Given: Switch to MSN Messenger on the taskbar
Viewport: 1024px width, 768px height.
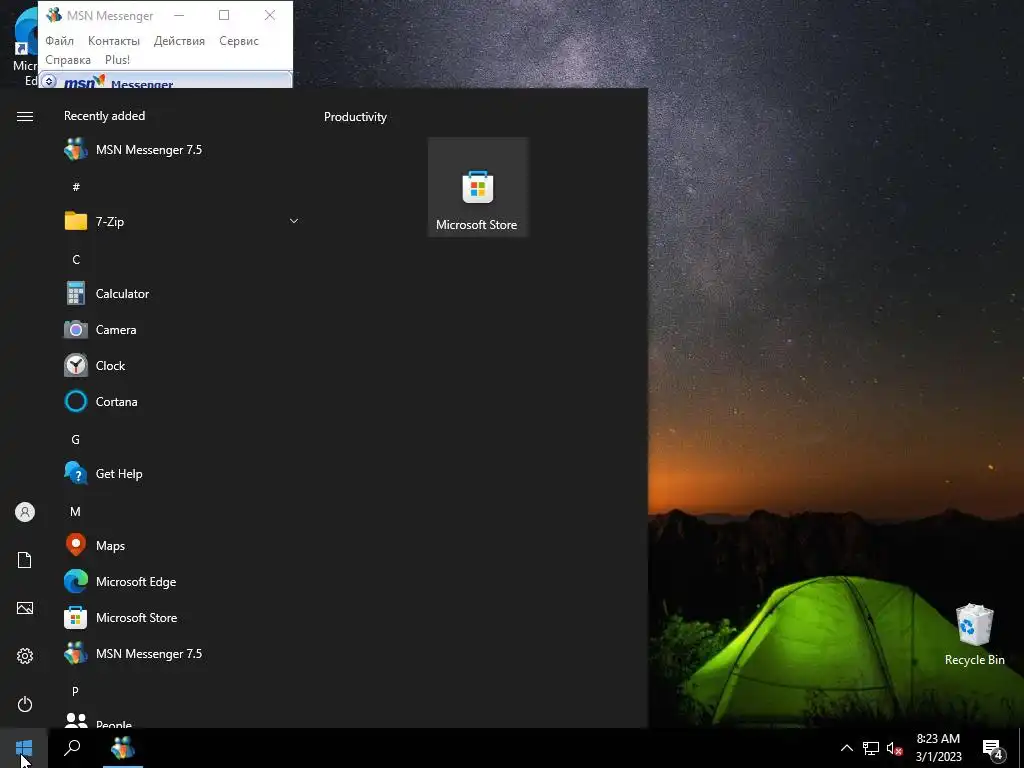Looking at the screenshot, I should [123, 748].
